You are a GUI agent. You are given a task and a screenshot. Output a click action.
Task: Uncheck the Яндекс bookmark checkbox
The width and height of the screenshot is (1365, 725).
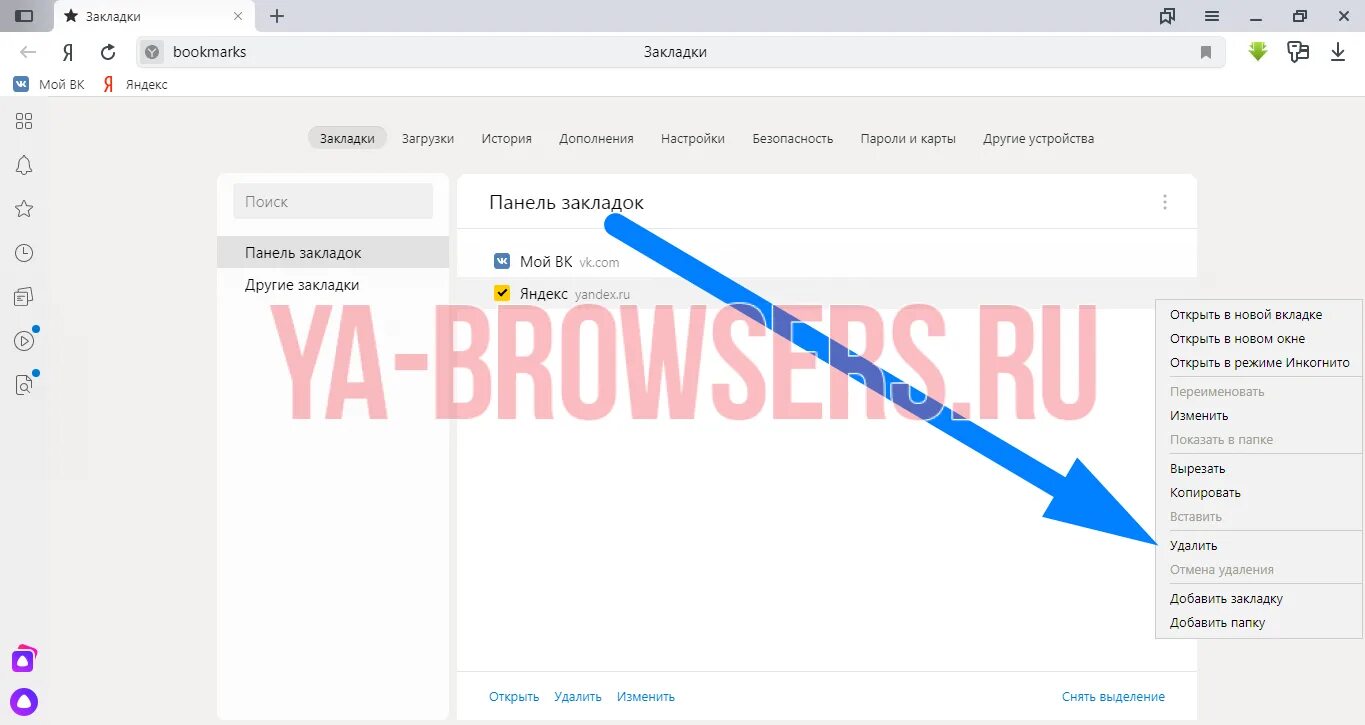click(502, 293)
